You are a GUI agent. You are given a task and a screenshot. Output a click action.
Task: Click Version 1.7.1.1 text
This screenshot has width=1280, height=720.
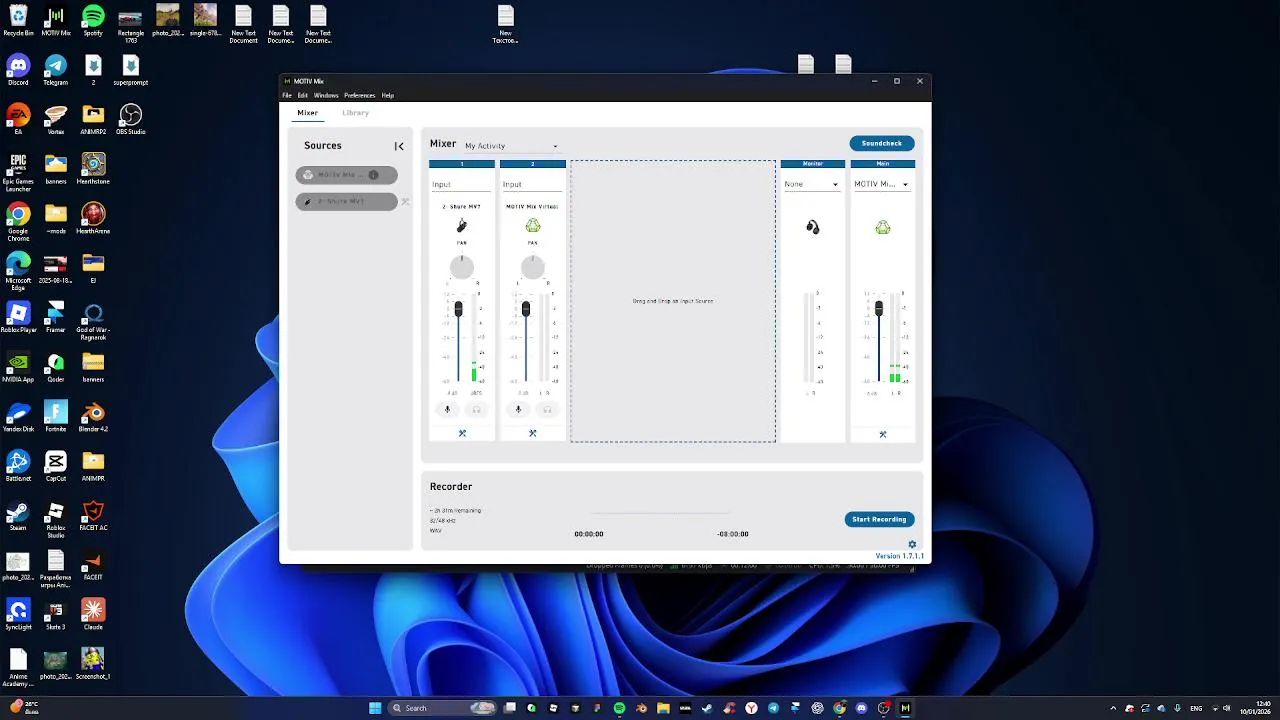(x=899, y=556)
